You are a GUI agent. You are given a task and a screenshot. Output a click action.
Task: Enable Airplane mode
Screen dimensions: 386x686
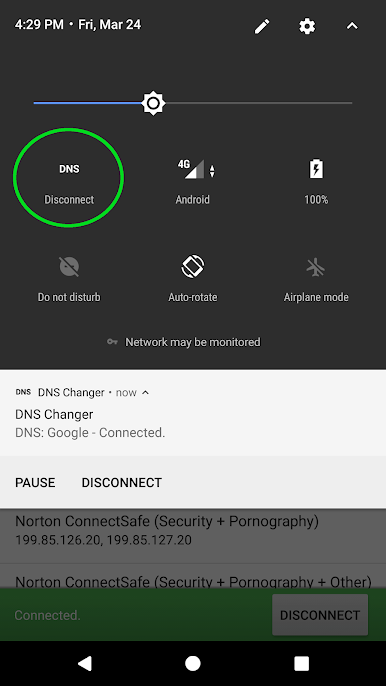(316, 279)
